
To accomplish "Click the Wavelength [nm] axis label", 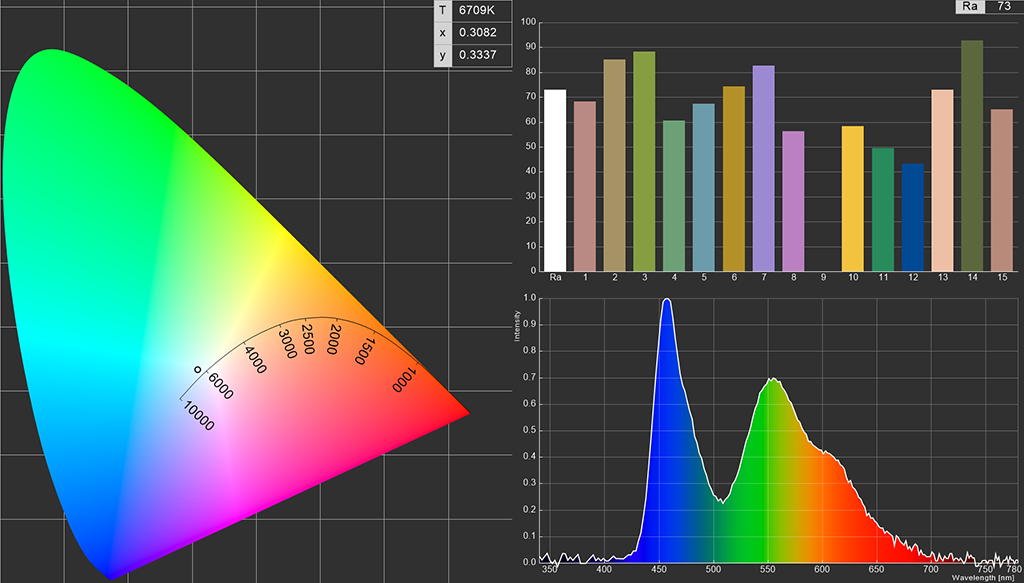I will click(x=983, y=578).
